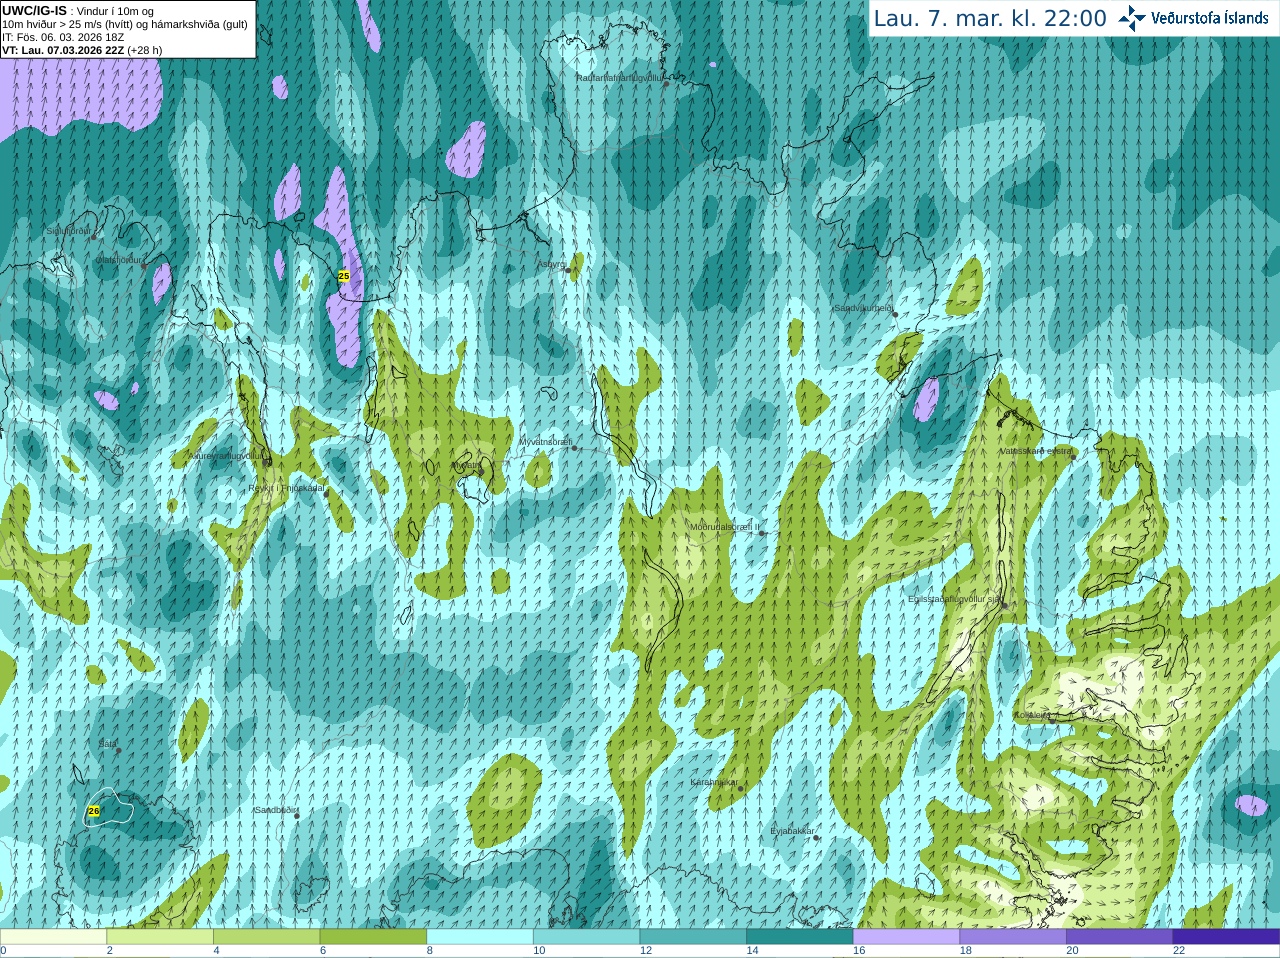Click the 6–8 m/s olive green legend swatch
The width and height of the screenshot is (1280, 958).
point(373,937)
